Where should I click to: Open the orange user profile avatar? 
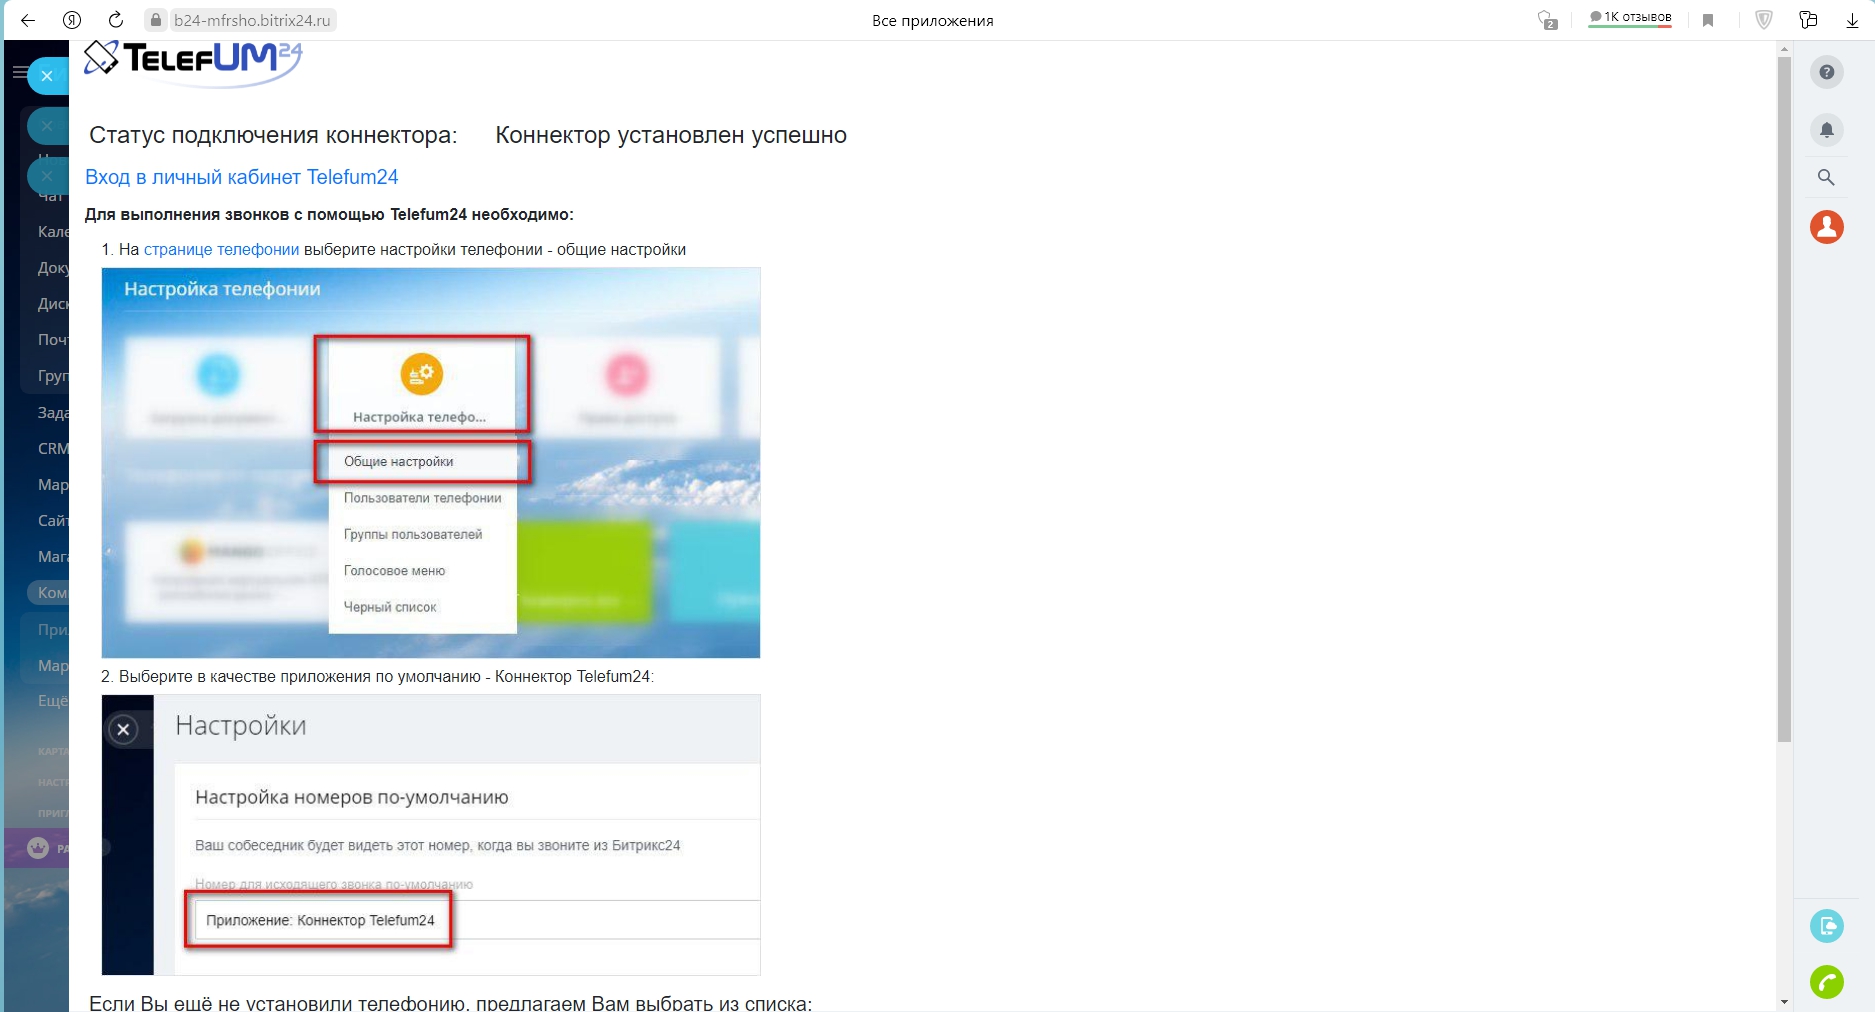tap(1827, 227)
